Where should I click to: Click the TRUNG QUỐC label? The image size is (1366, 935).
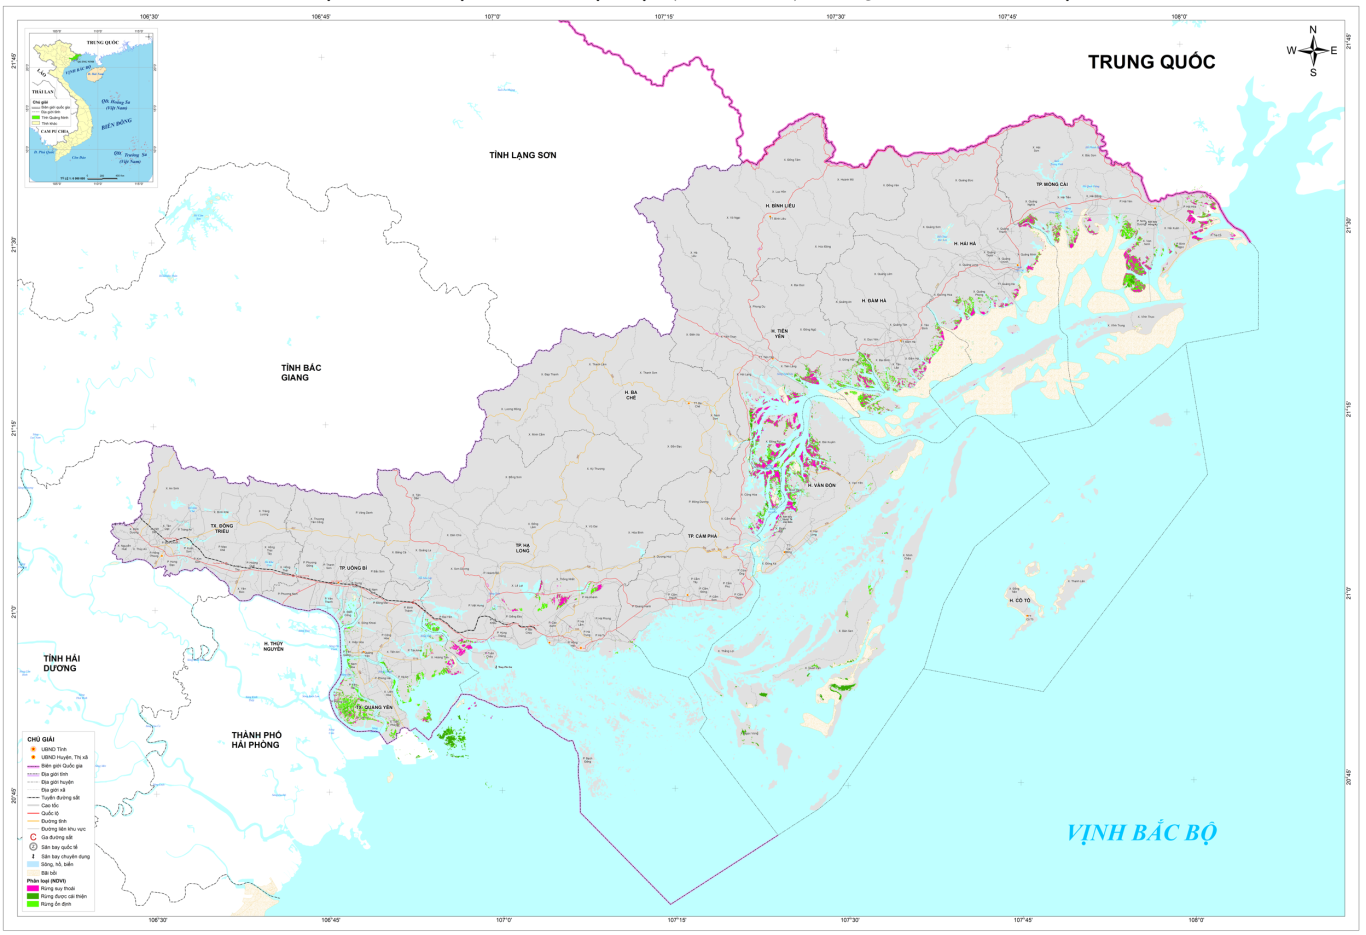[1151, 62]
